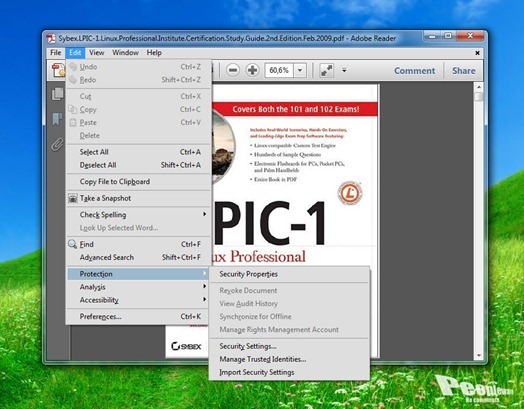Click the zoom out minus icon

[233, 71]
